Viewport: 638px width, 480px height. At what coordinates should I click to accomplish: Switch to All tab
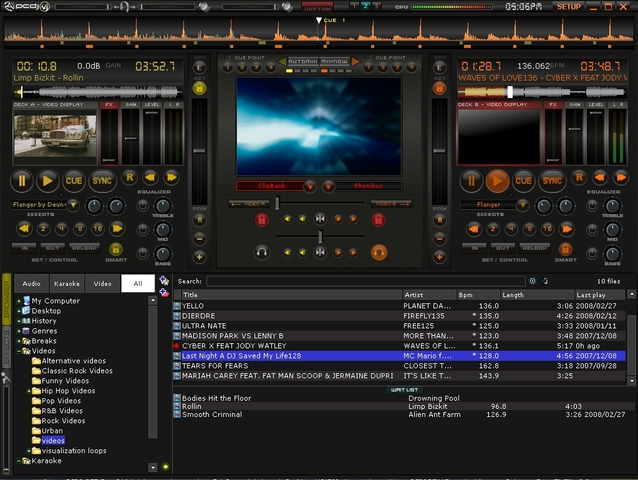(x=138, y=284)
